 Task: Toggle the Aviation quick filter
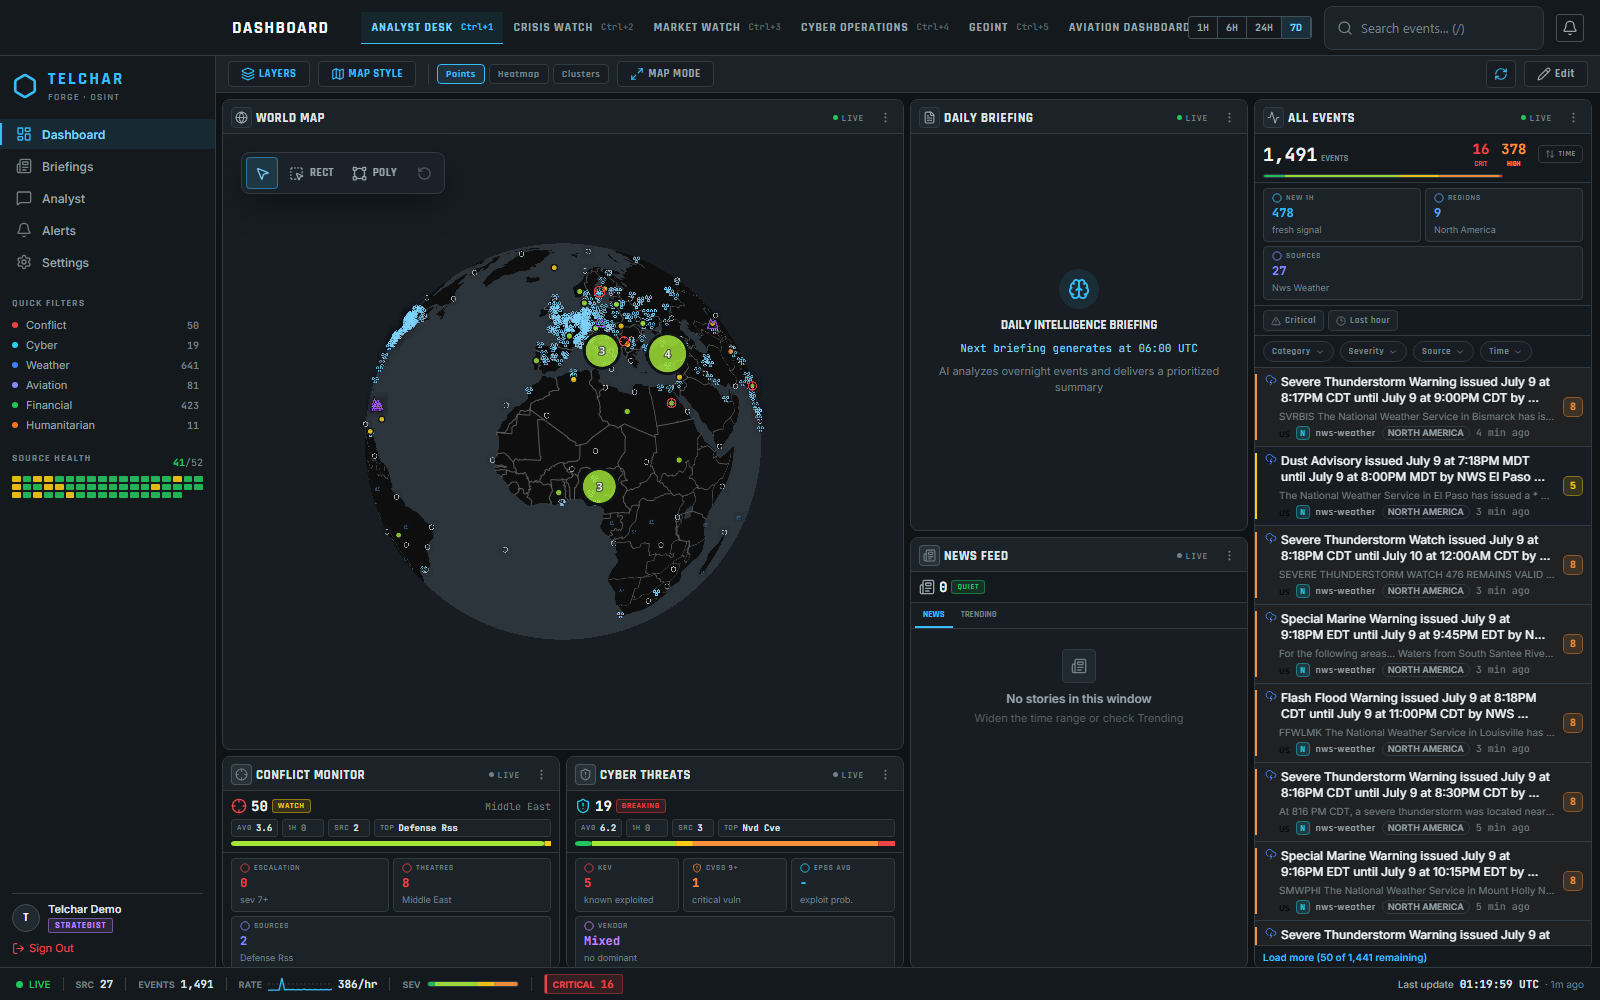107,385
